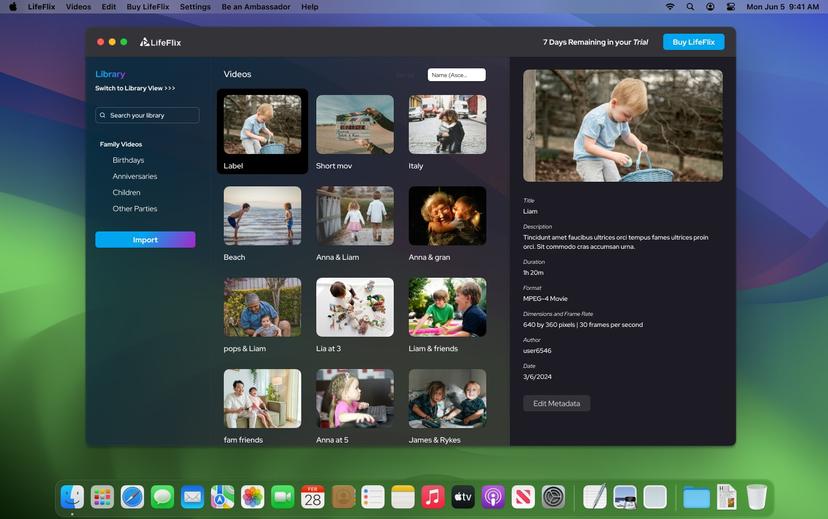Select the Anna & gran video thumbnail
This screenshot has width=828, height=519.
point(447,216)
